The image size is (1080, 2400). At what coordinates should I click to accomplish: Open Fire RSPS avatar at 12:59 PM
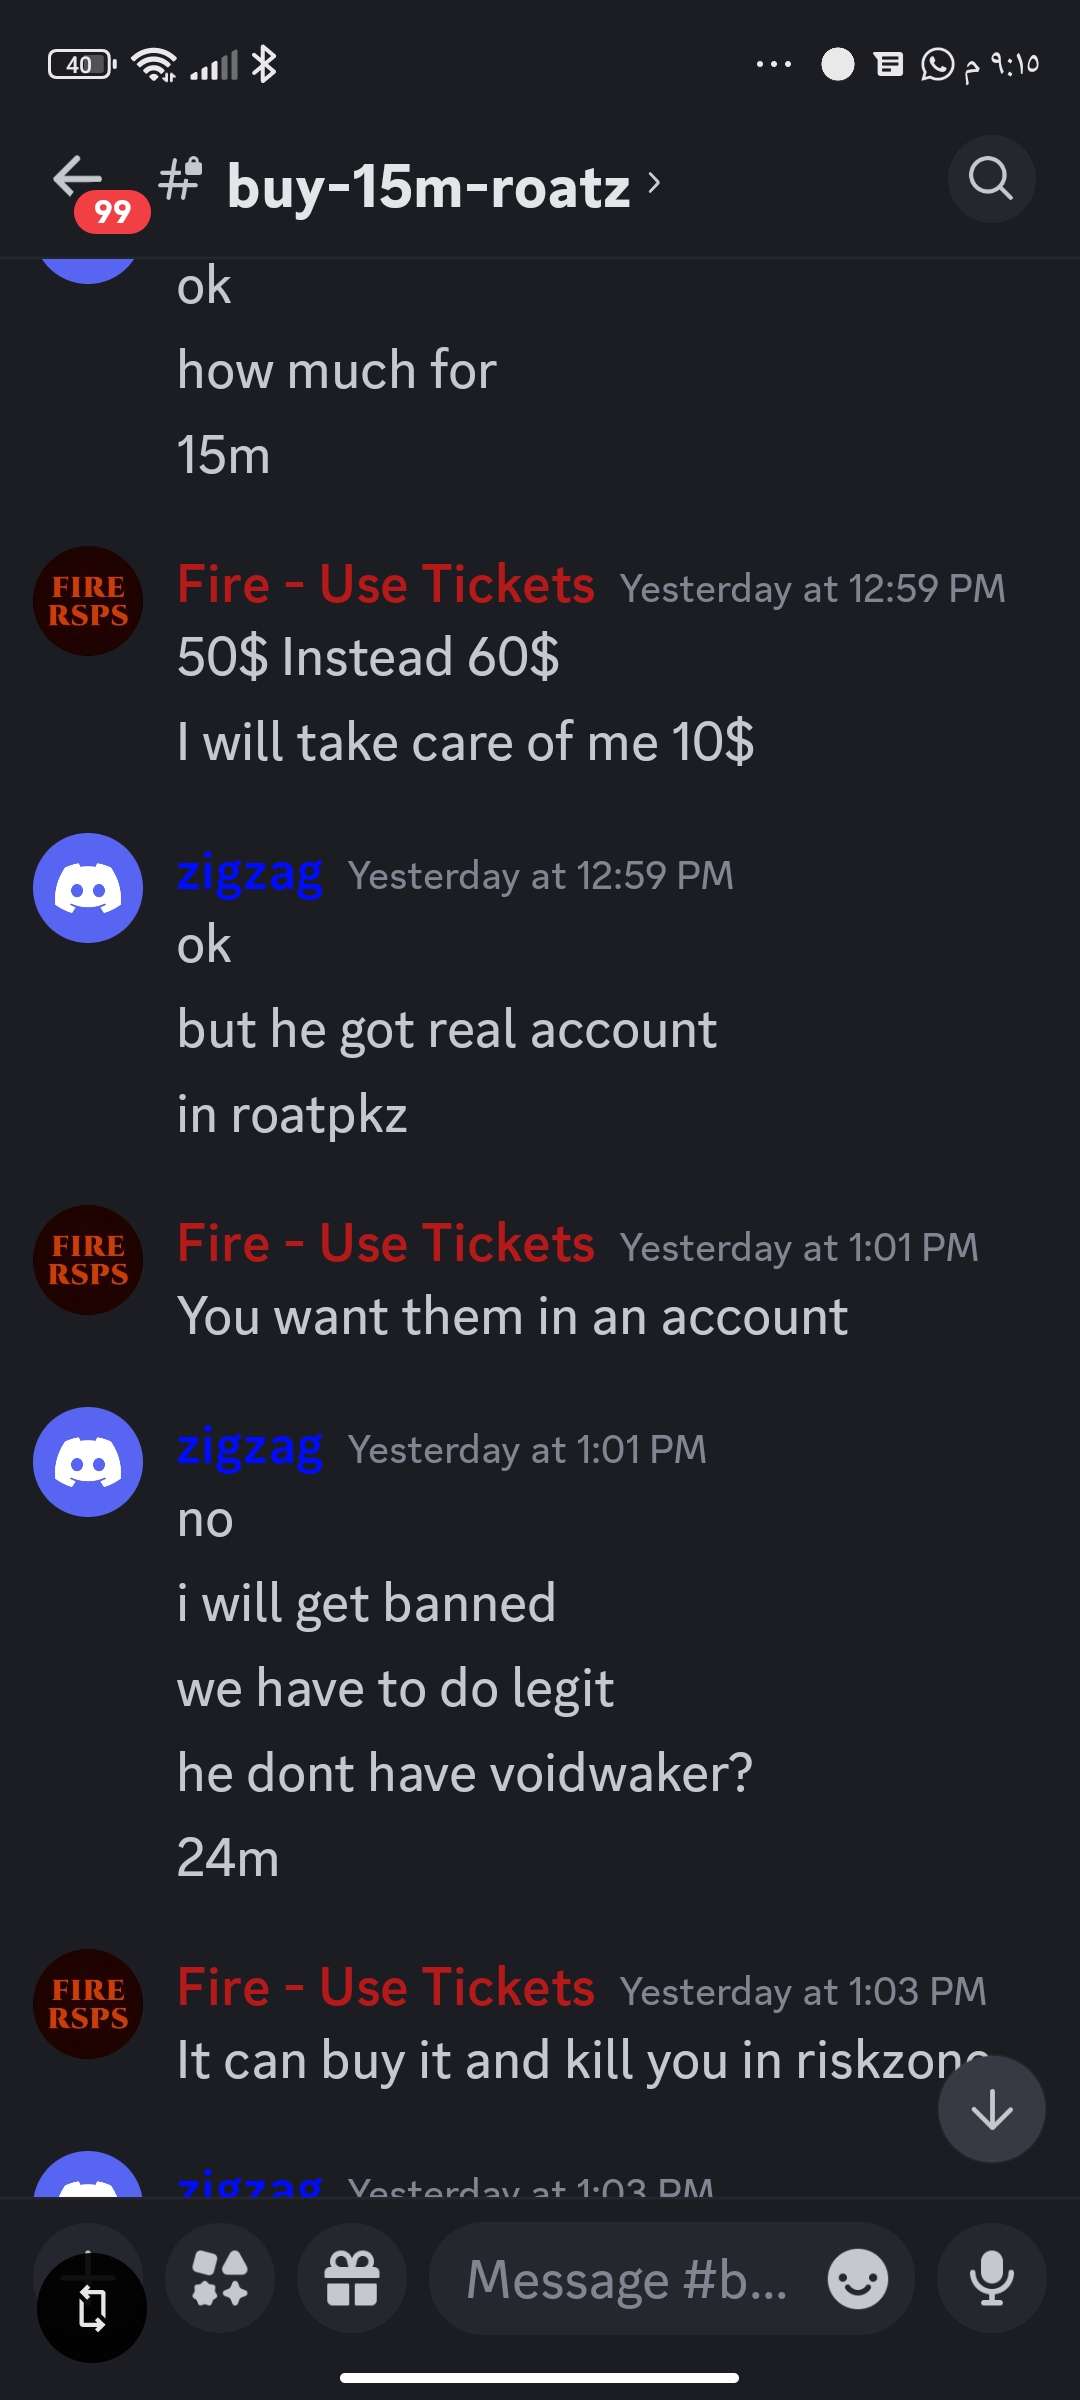(x=88, y=601)
